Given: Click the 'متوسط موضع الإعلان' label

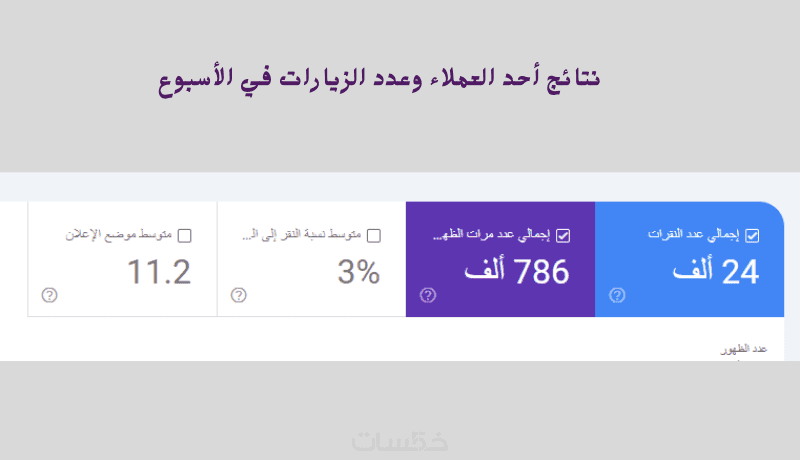Looking at the screenshot, I should pyautogui.click(x=118, y=236).
